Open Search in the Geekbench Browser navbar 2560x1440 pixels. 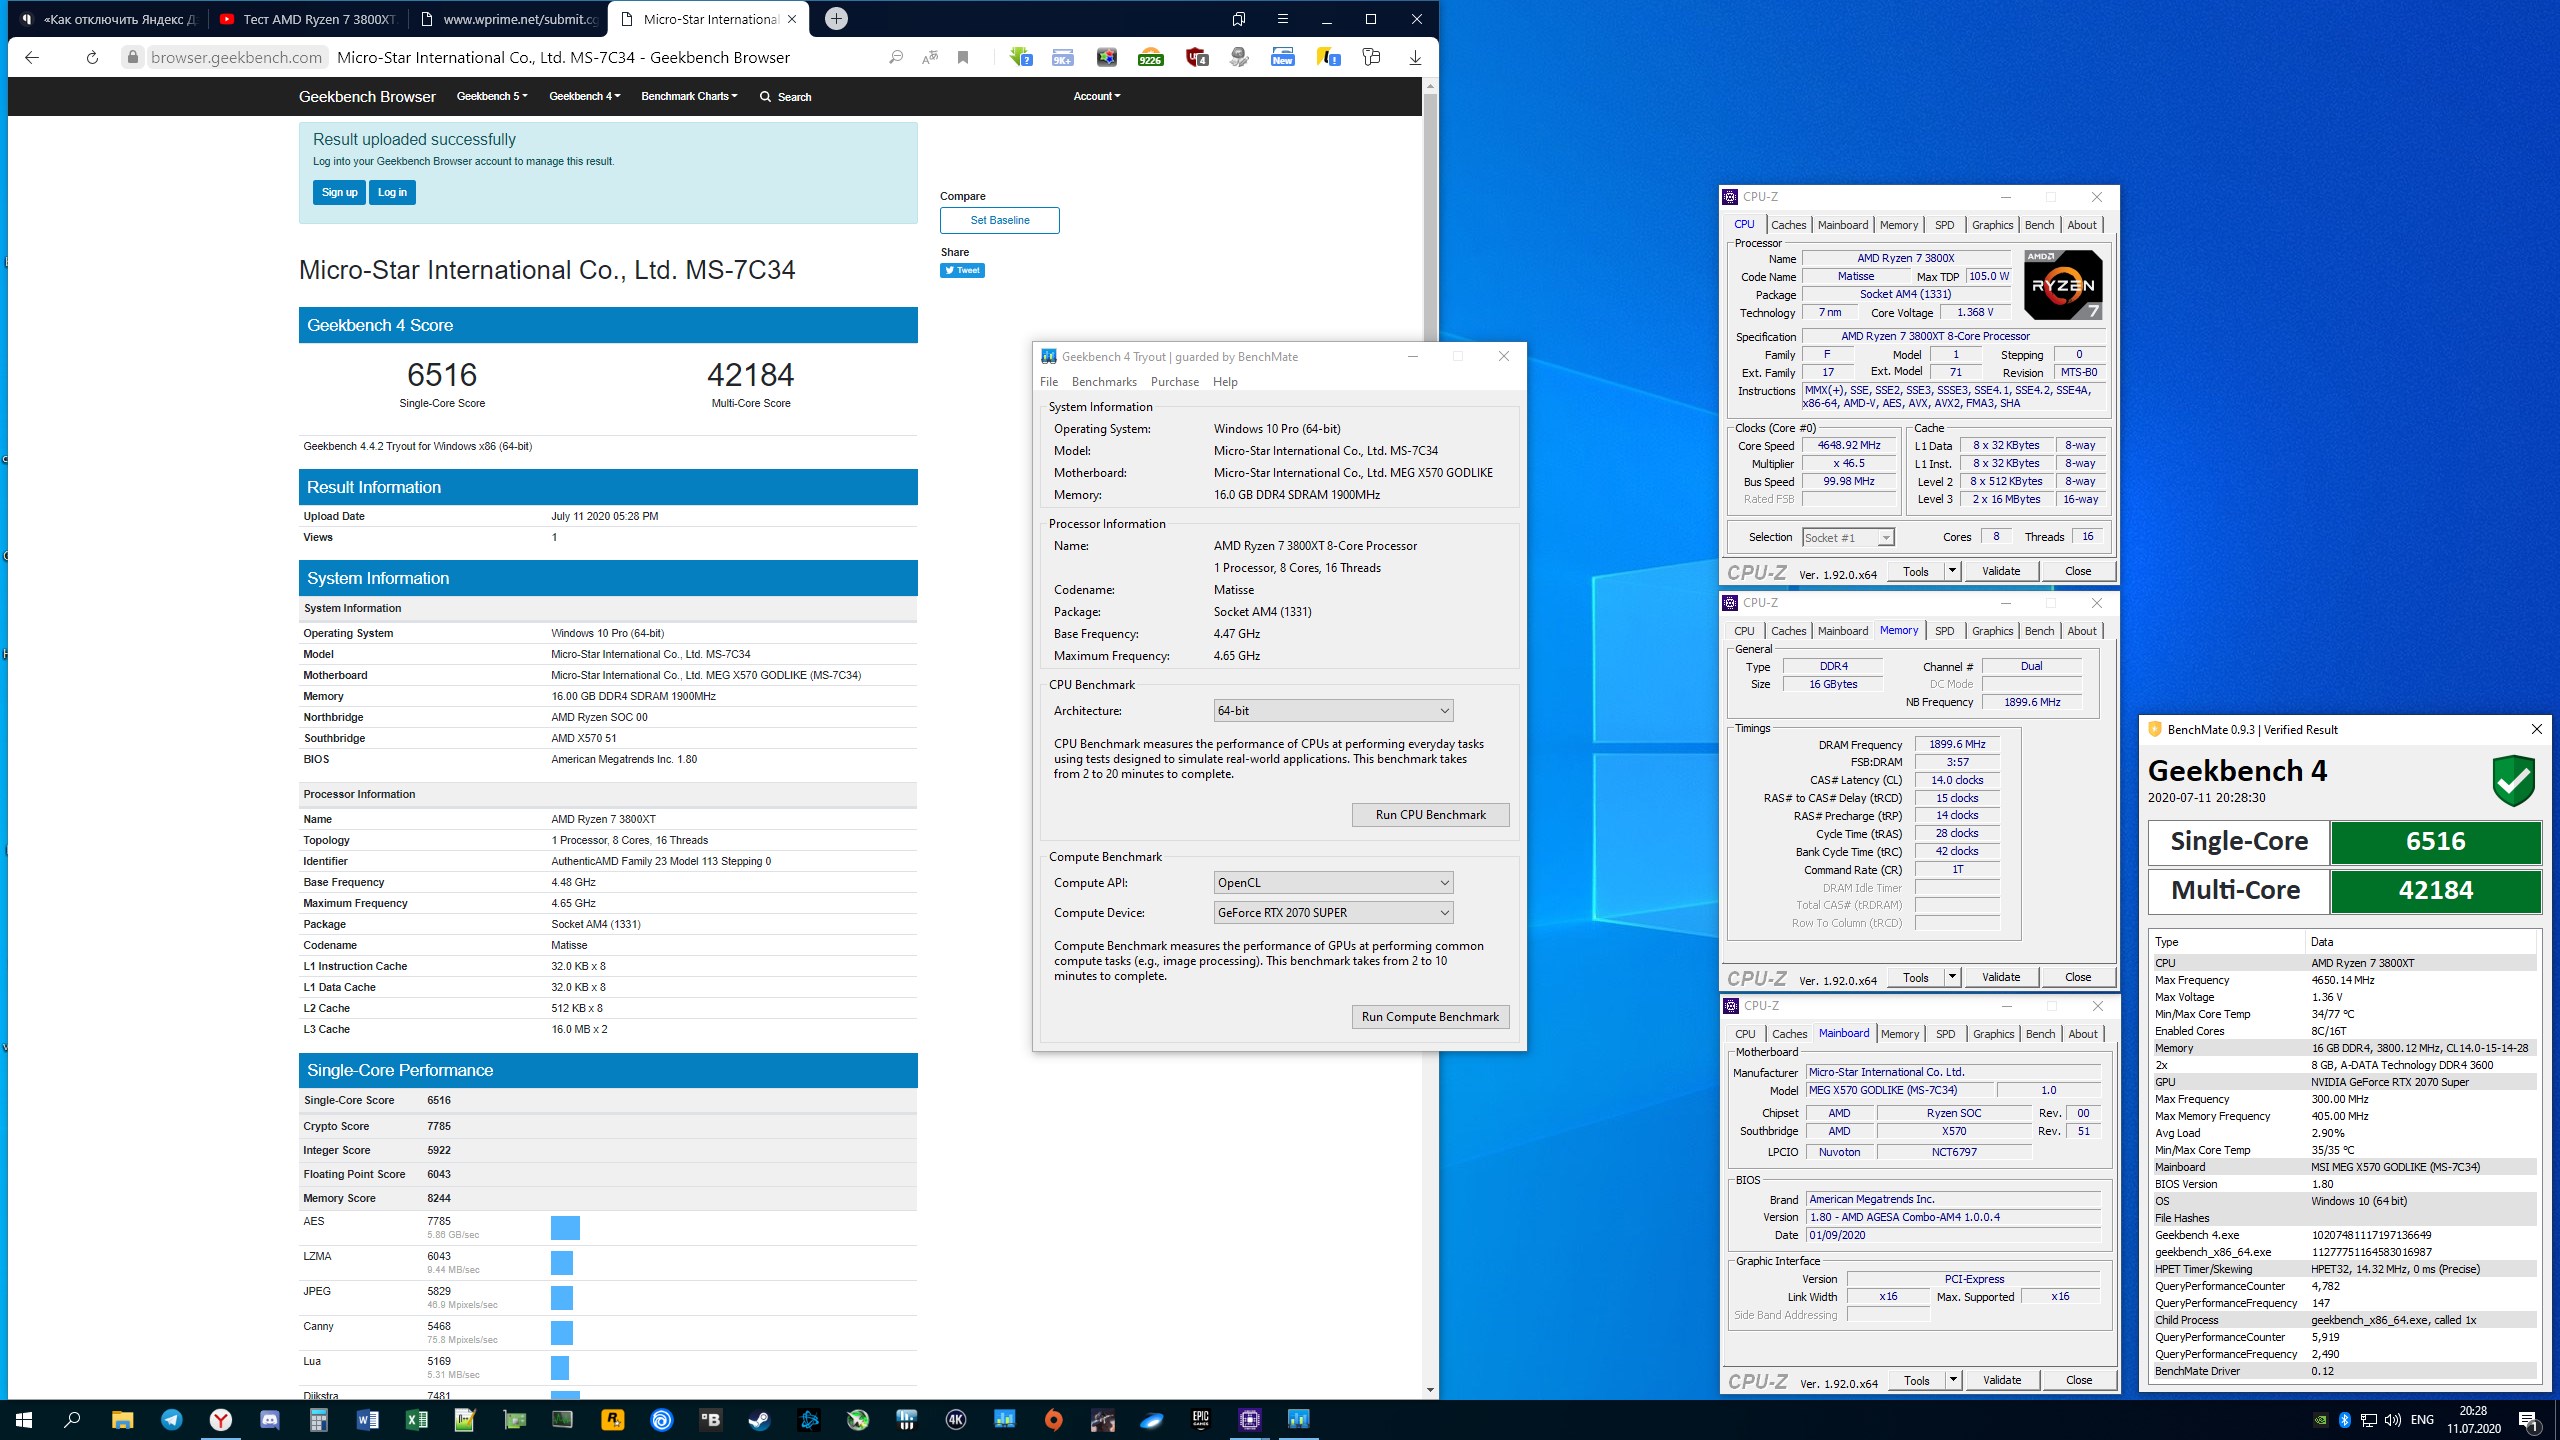(785, 97)
